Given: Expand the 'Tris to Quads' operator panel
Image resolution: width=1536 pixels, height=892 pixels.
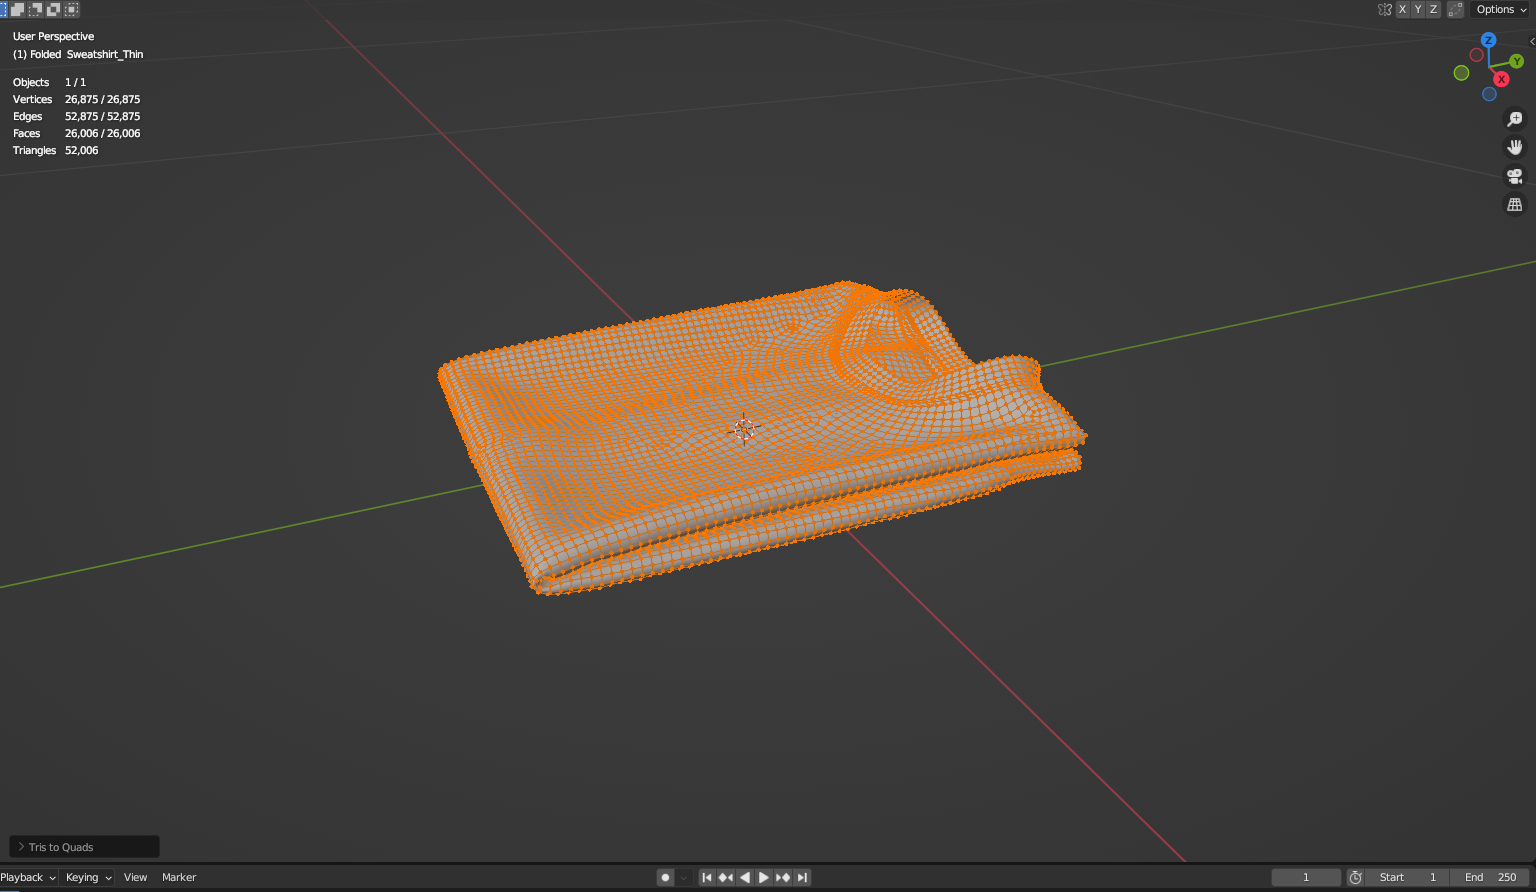Looking at the screenshot, I should pyautogui.click(x=84, y=847).
